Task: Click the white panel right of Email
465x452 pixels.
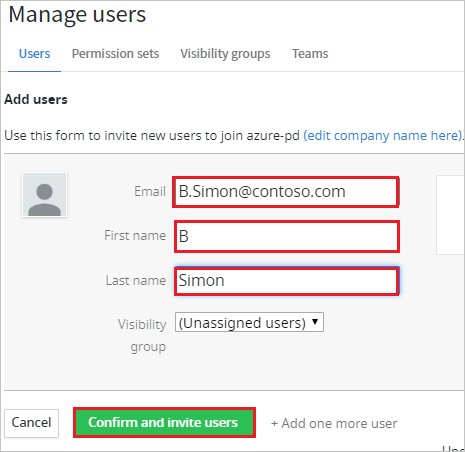Action: pos(450,215)
